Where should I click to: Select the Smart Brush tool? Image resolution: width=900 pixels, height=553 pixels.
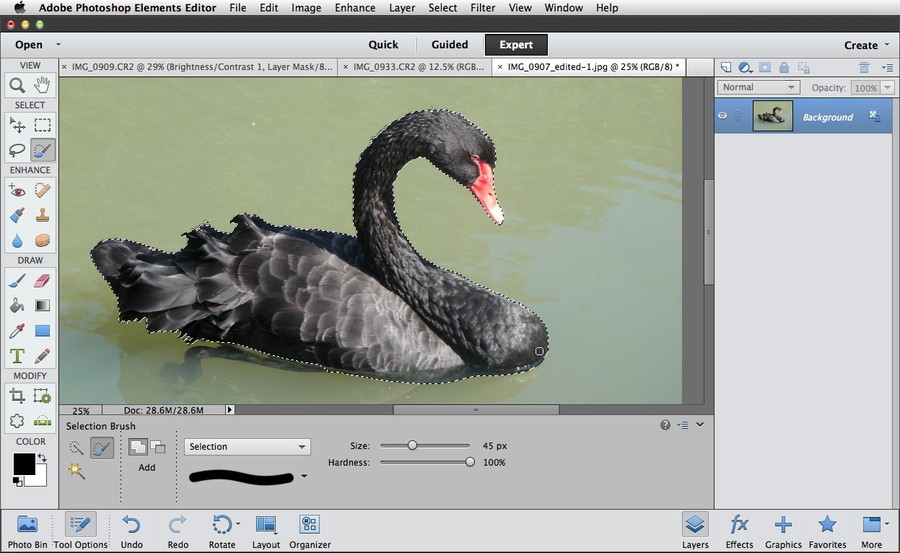[x=17, y=215]
